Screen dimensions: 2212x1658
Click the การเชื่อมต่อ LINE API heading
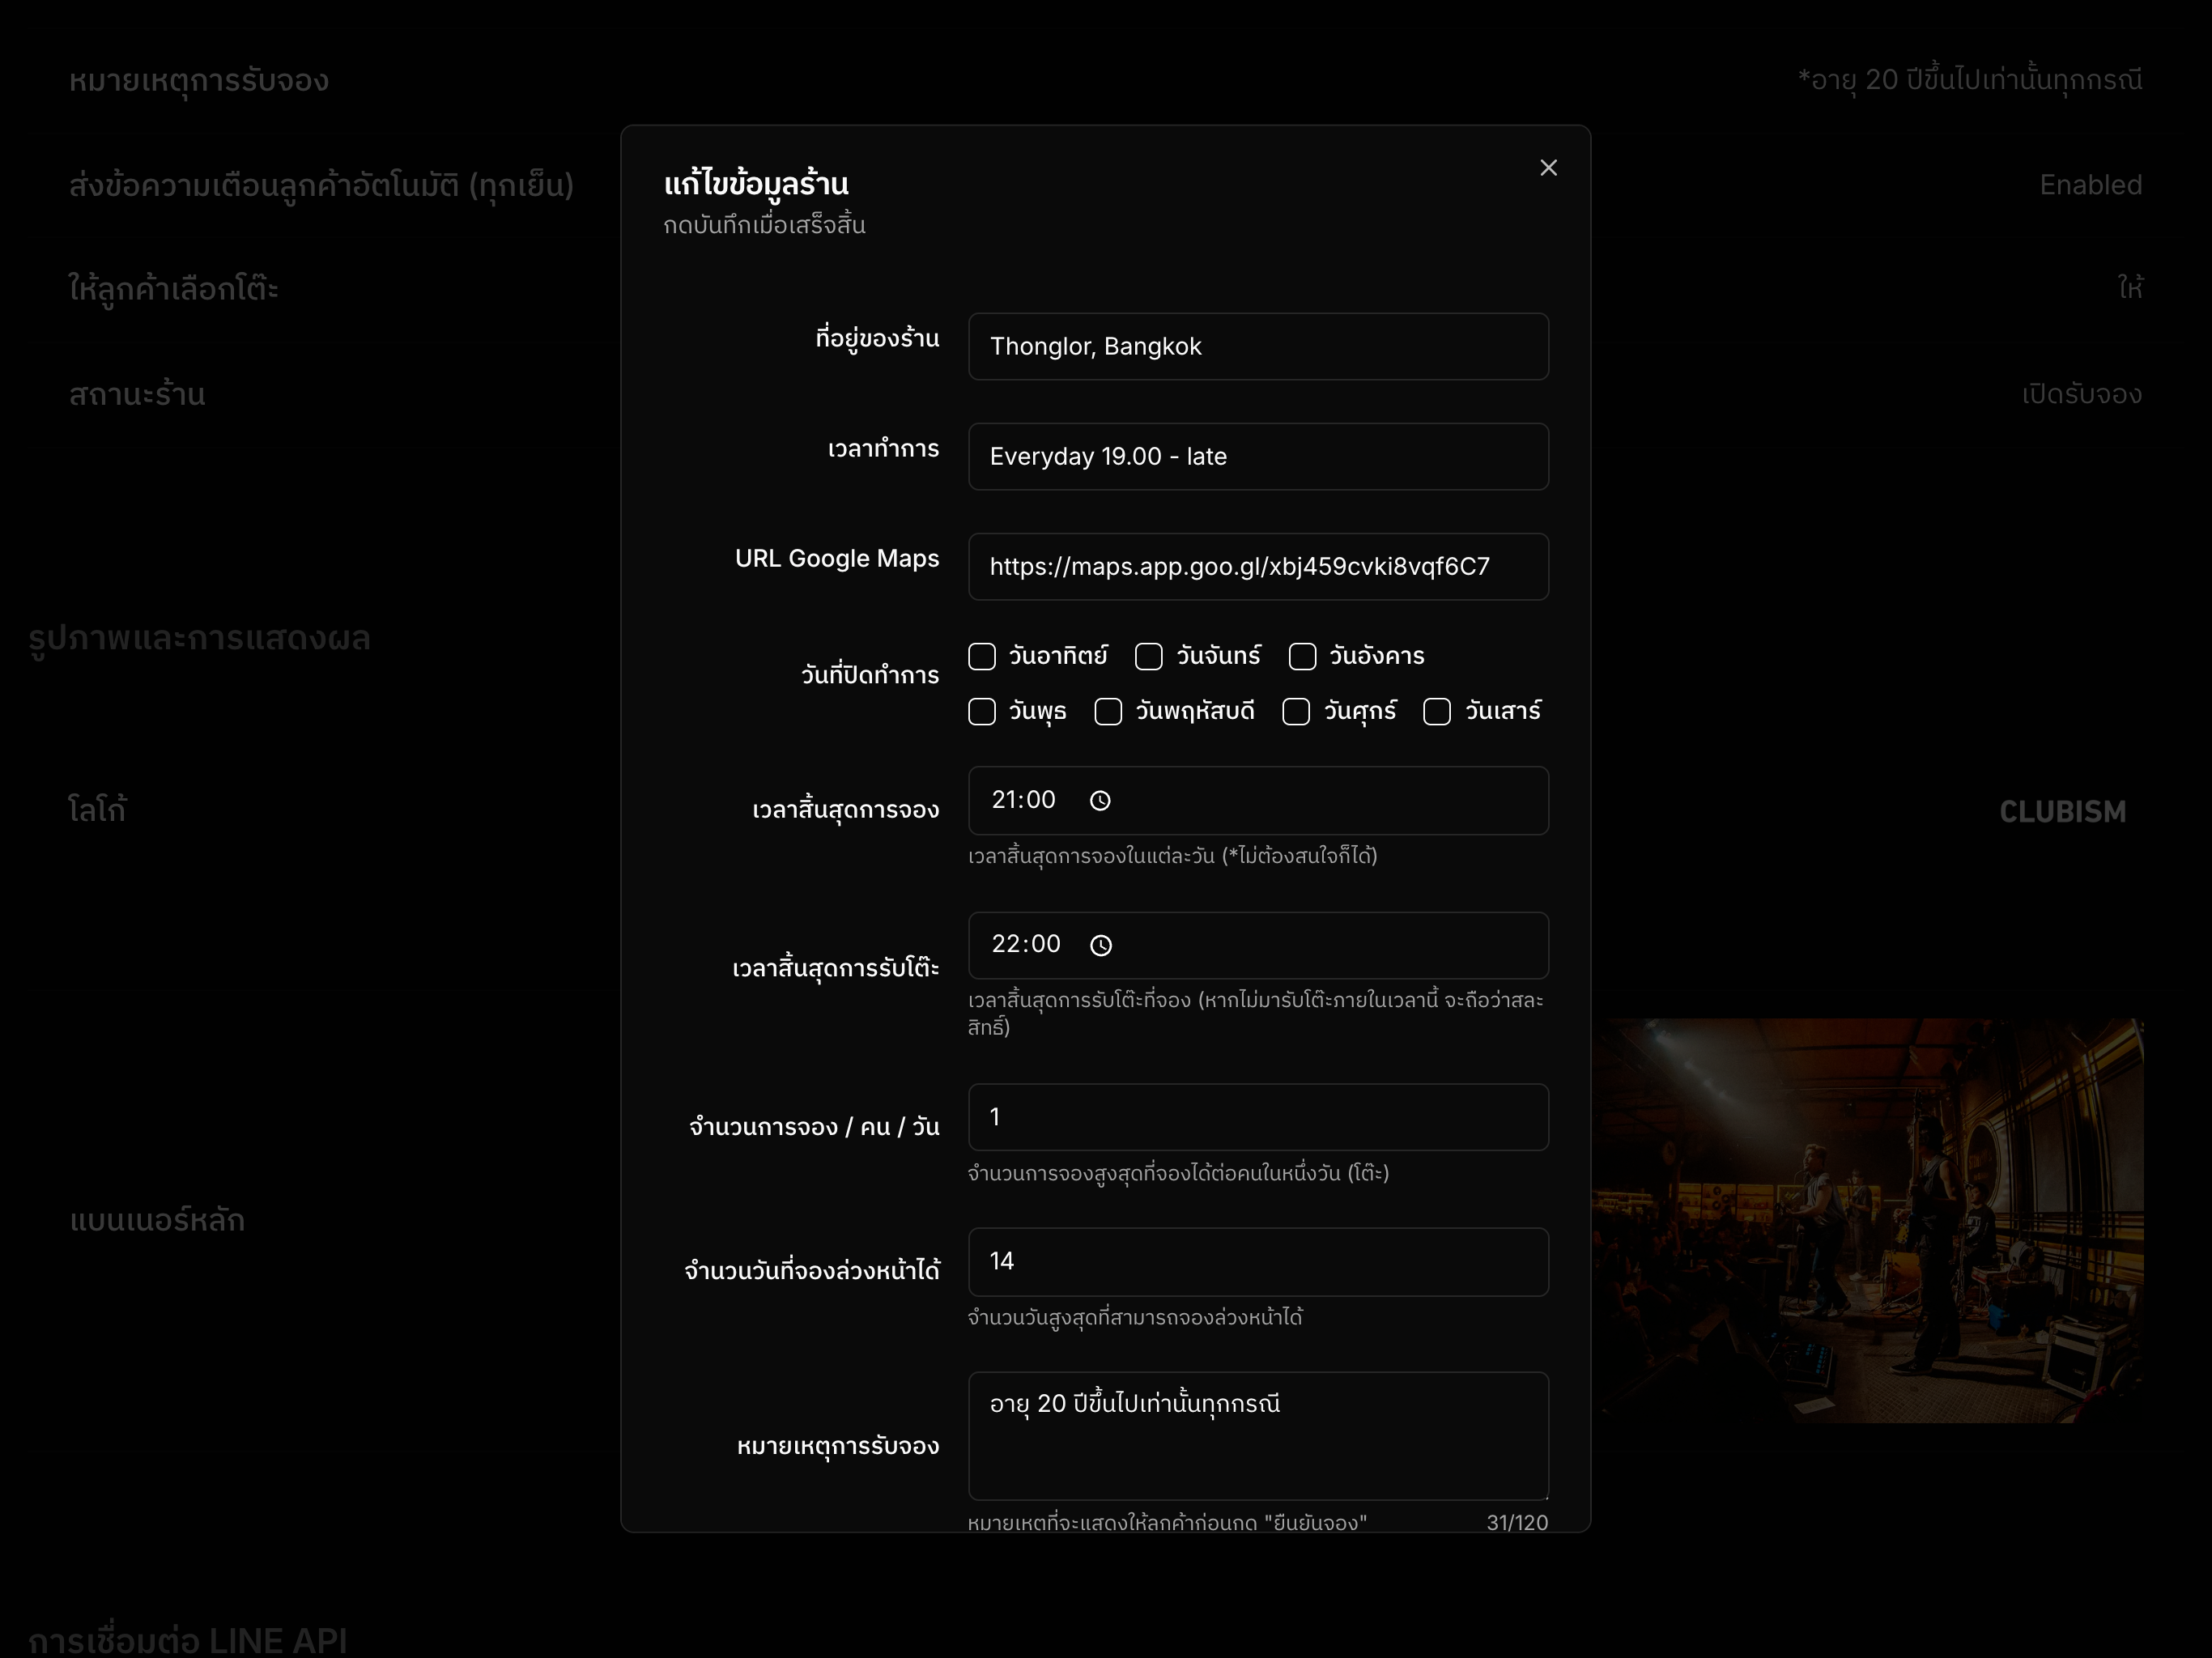(x=188, y=1640)
